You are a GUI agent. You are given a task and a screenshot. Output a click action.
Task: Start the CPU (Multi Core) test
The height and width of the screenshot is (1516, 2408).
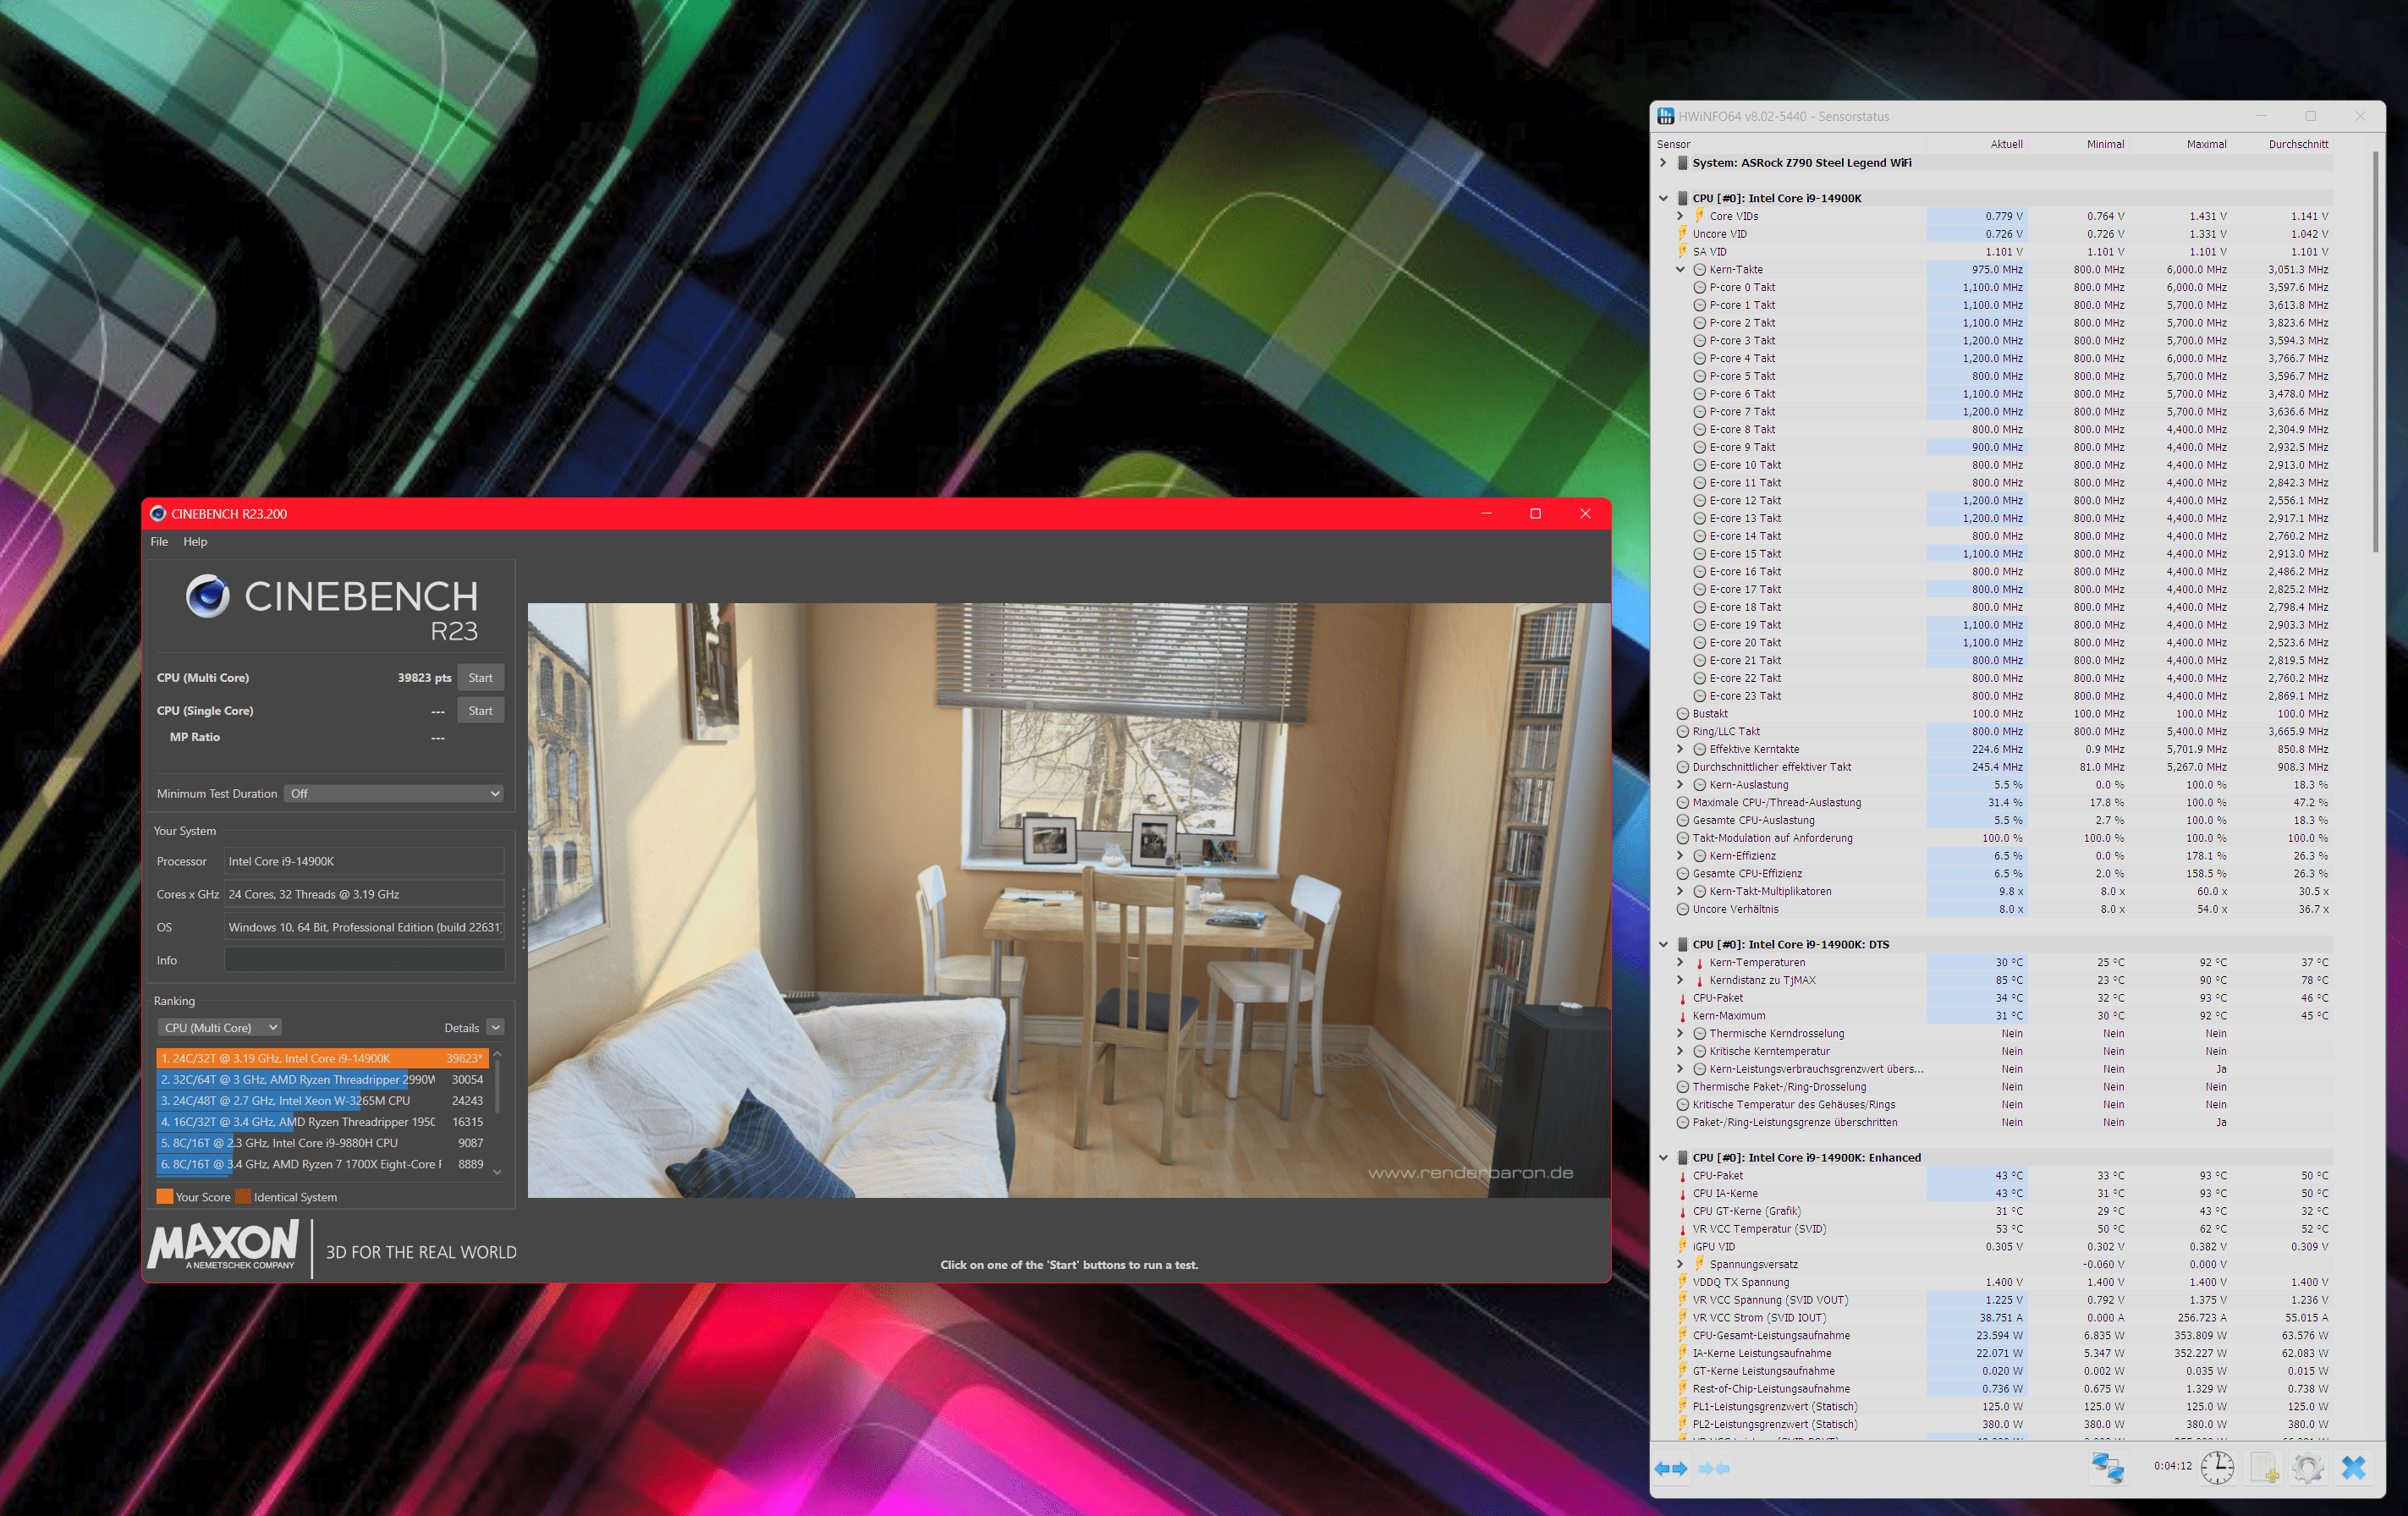click(x=480, y=678)
